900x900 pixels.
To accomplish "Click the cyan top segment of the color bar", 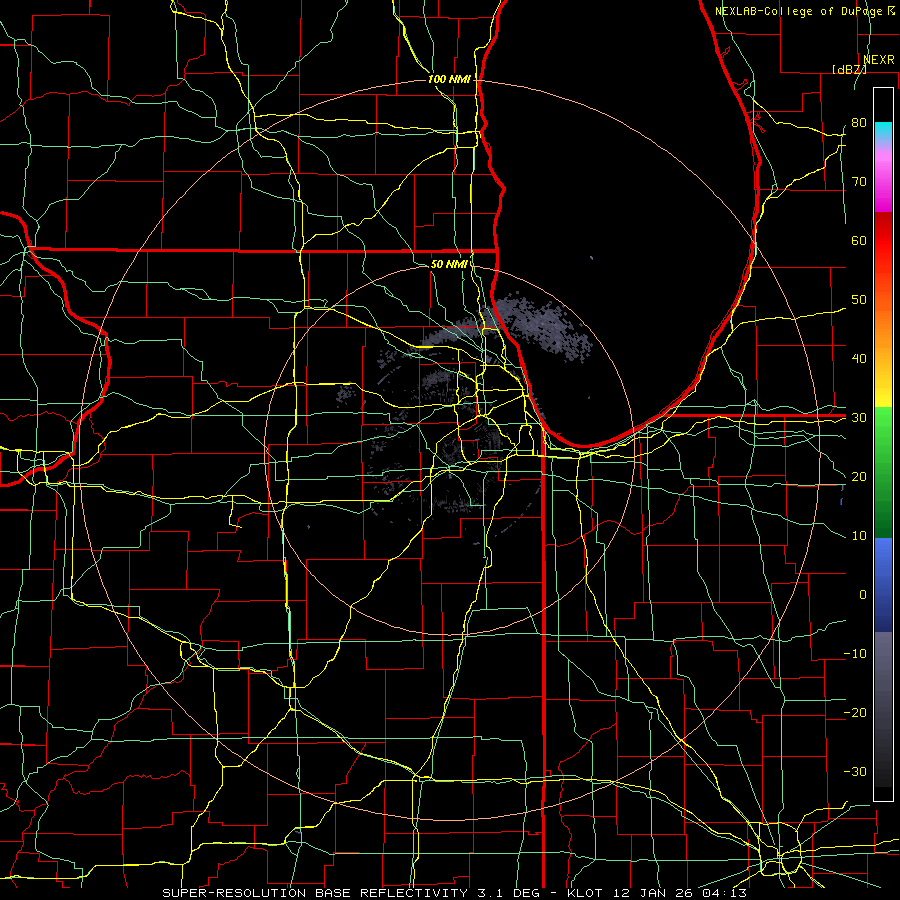I will coord(883,132).
